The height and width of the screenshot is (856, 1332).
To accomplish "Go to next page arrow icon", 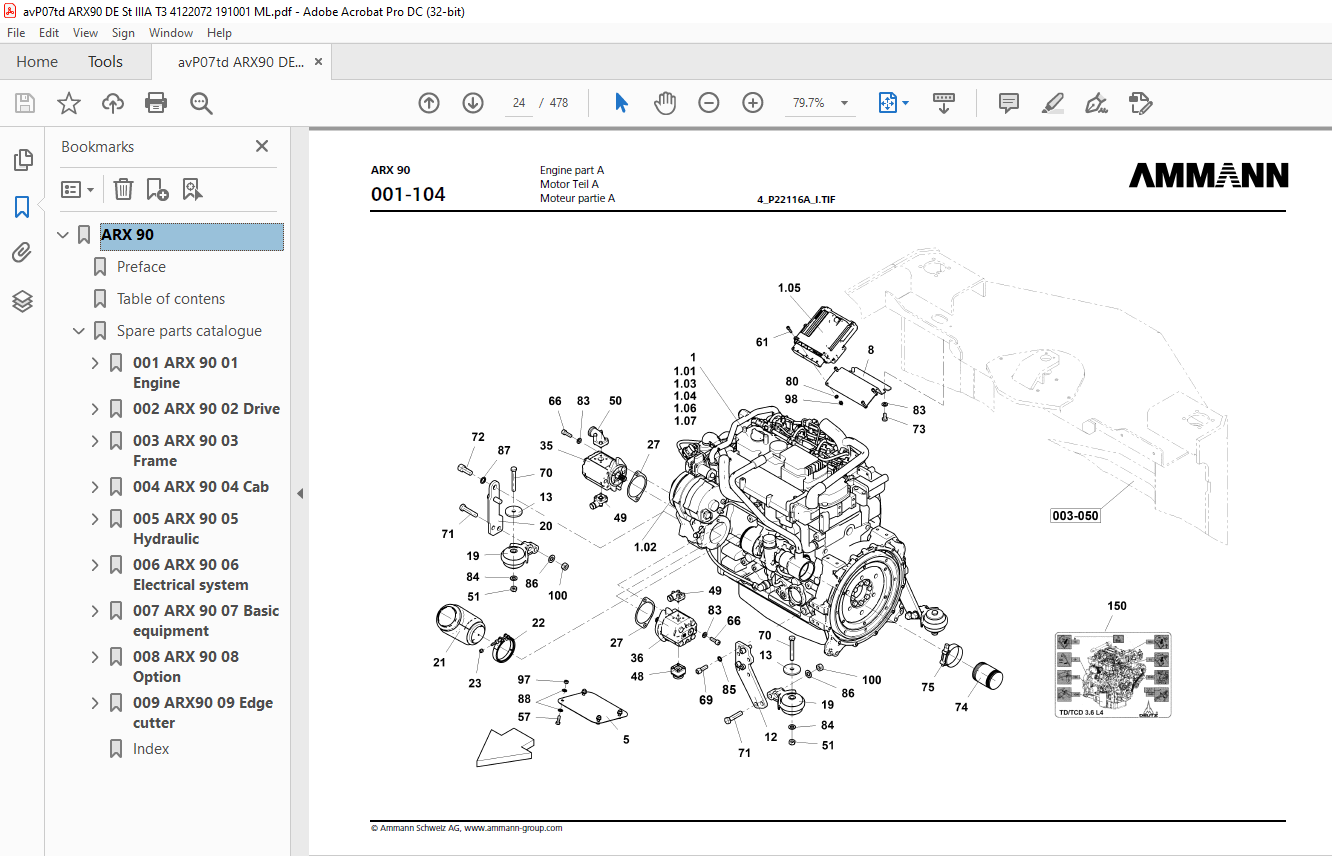I will 473,103.
